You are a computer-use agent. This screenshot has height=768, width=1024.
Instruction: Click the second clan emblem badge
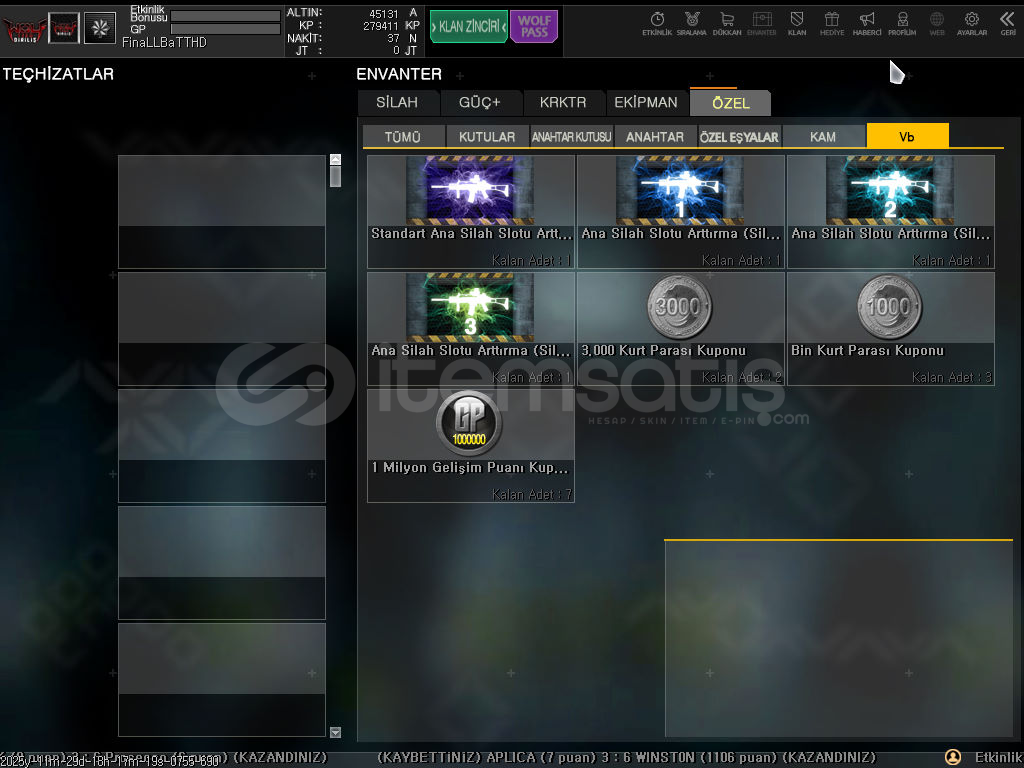pyautogui.click(x=64, y=28)
